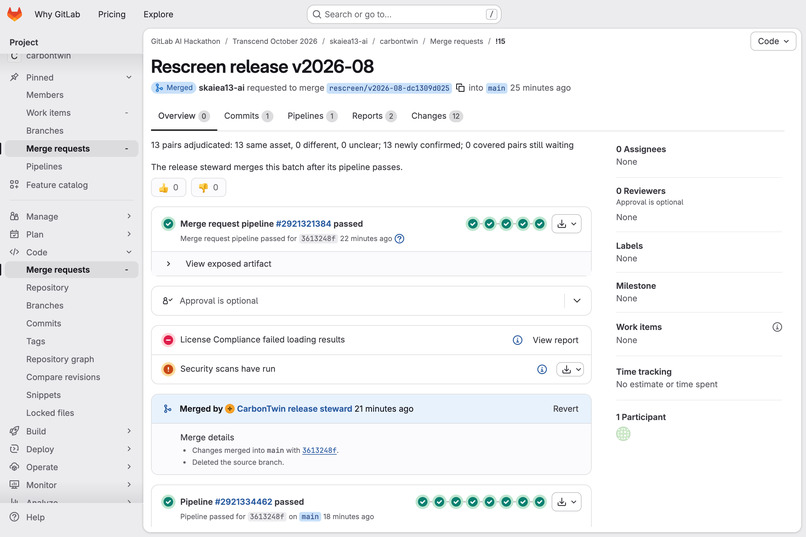
Task: Click Transcend October 2026 breadcrumb
Action: pyautogui.click(x=275, y=41)
